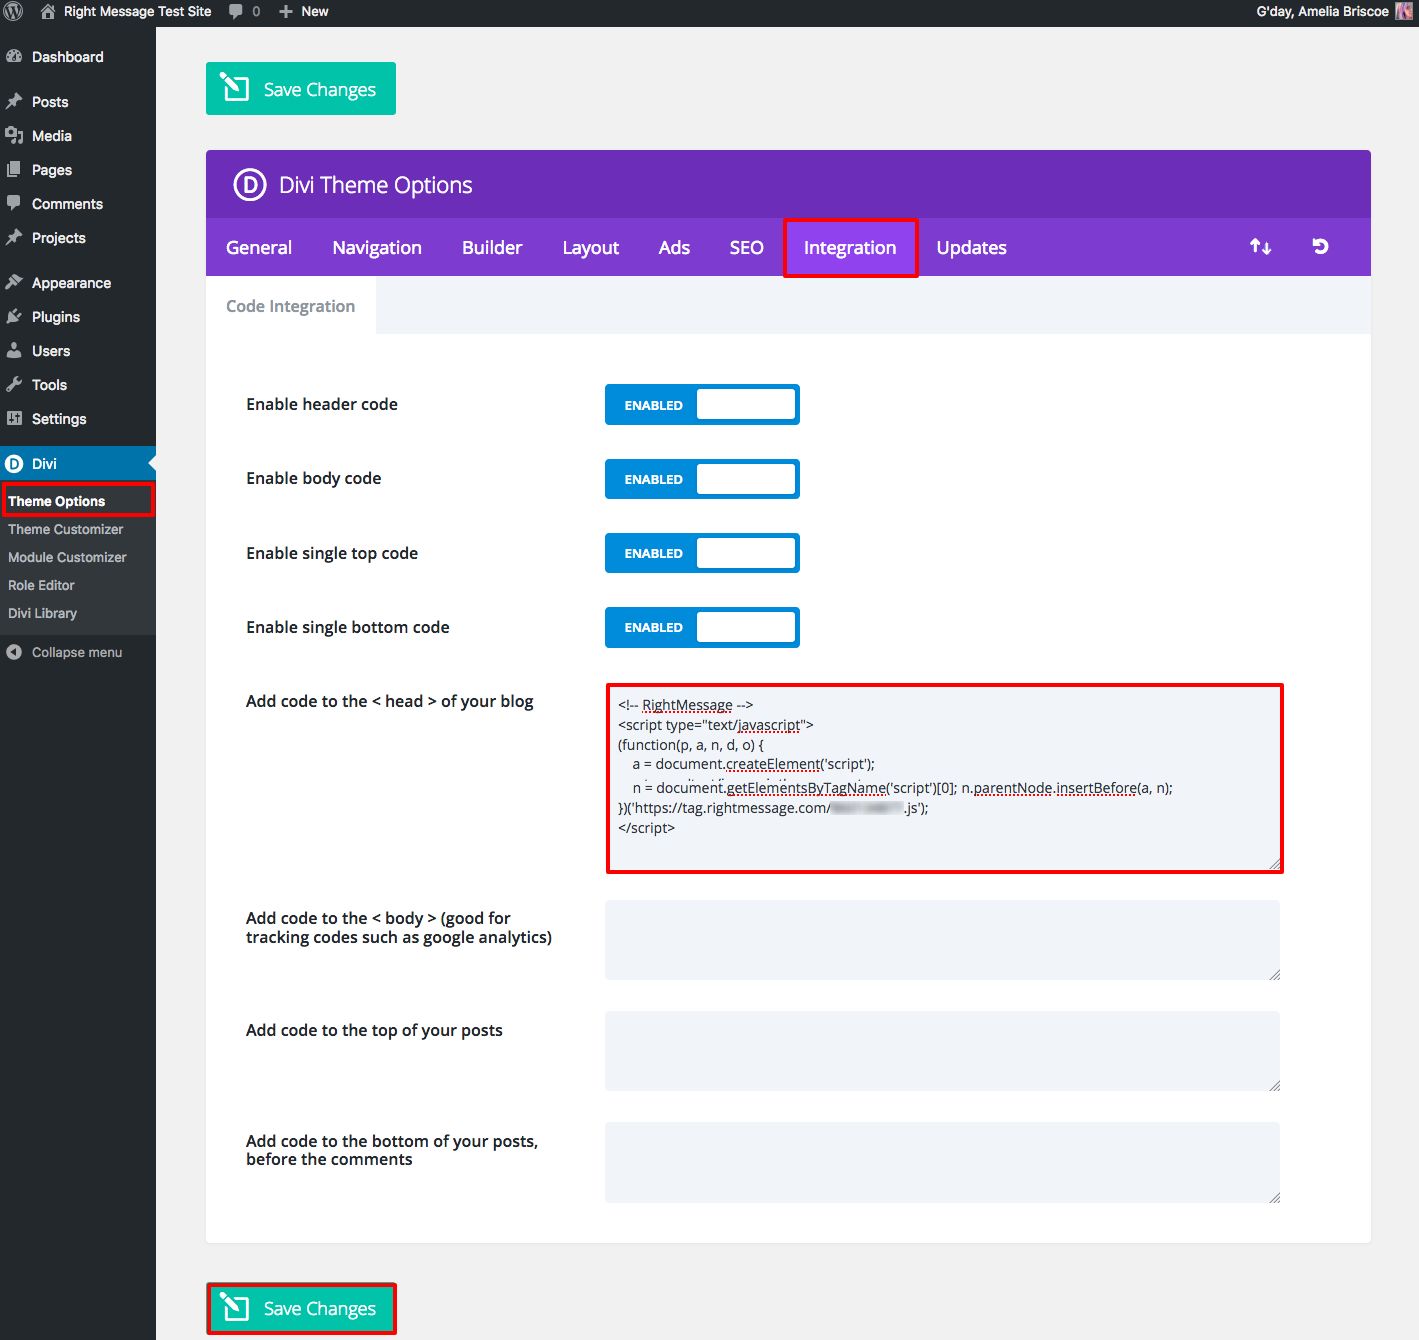This screenshot has width=1419, height=1340.
Task: Open Theme Customizer link
Action: point(66,529)
